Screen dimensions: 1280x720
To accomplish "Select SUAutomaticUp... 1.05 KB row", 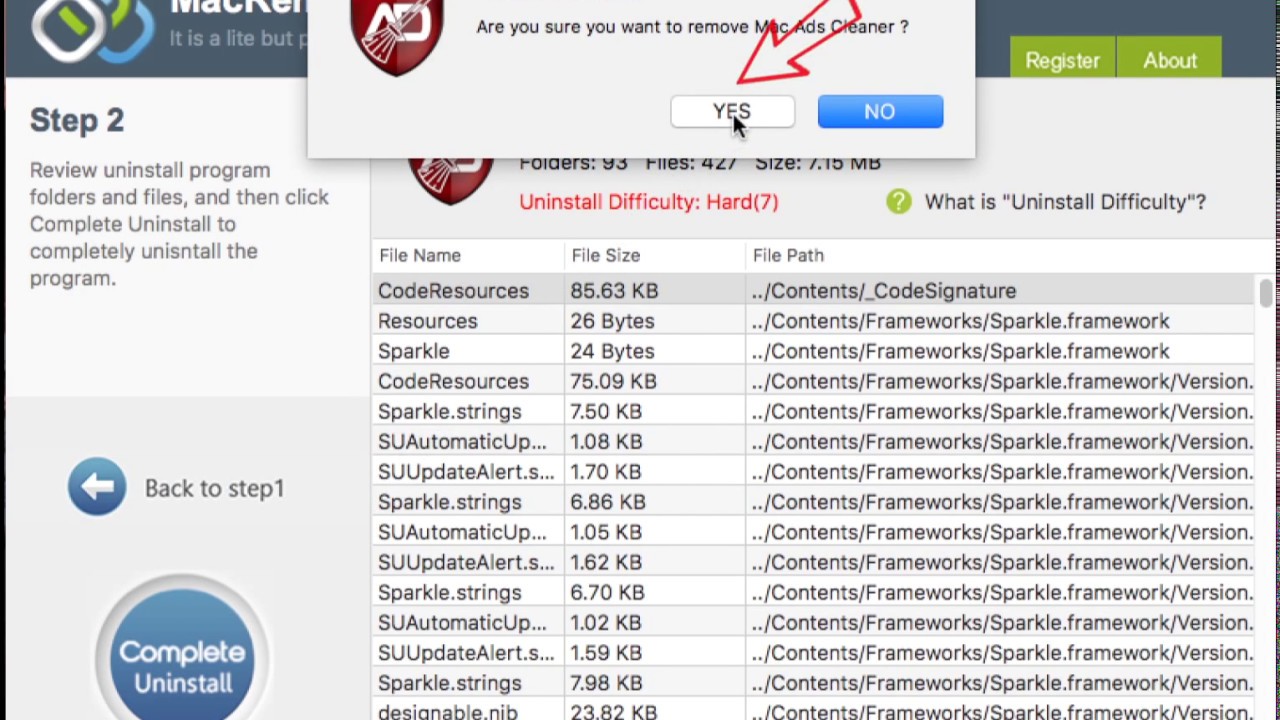I will point(815,532).
